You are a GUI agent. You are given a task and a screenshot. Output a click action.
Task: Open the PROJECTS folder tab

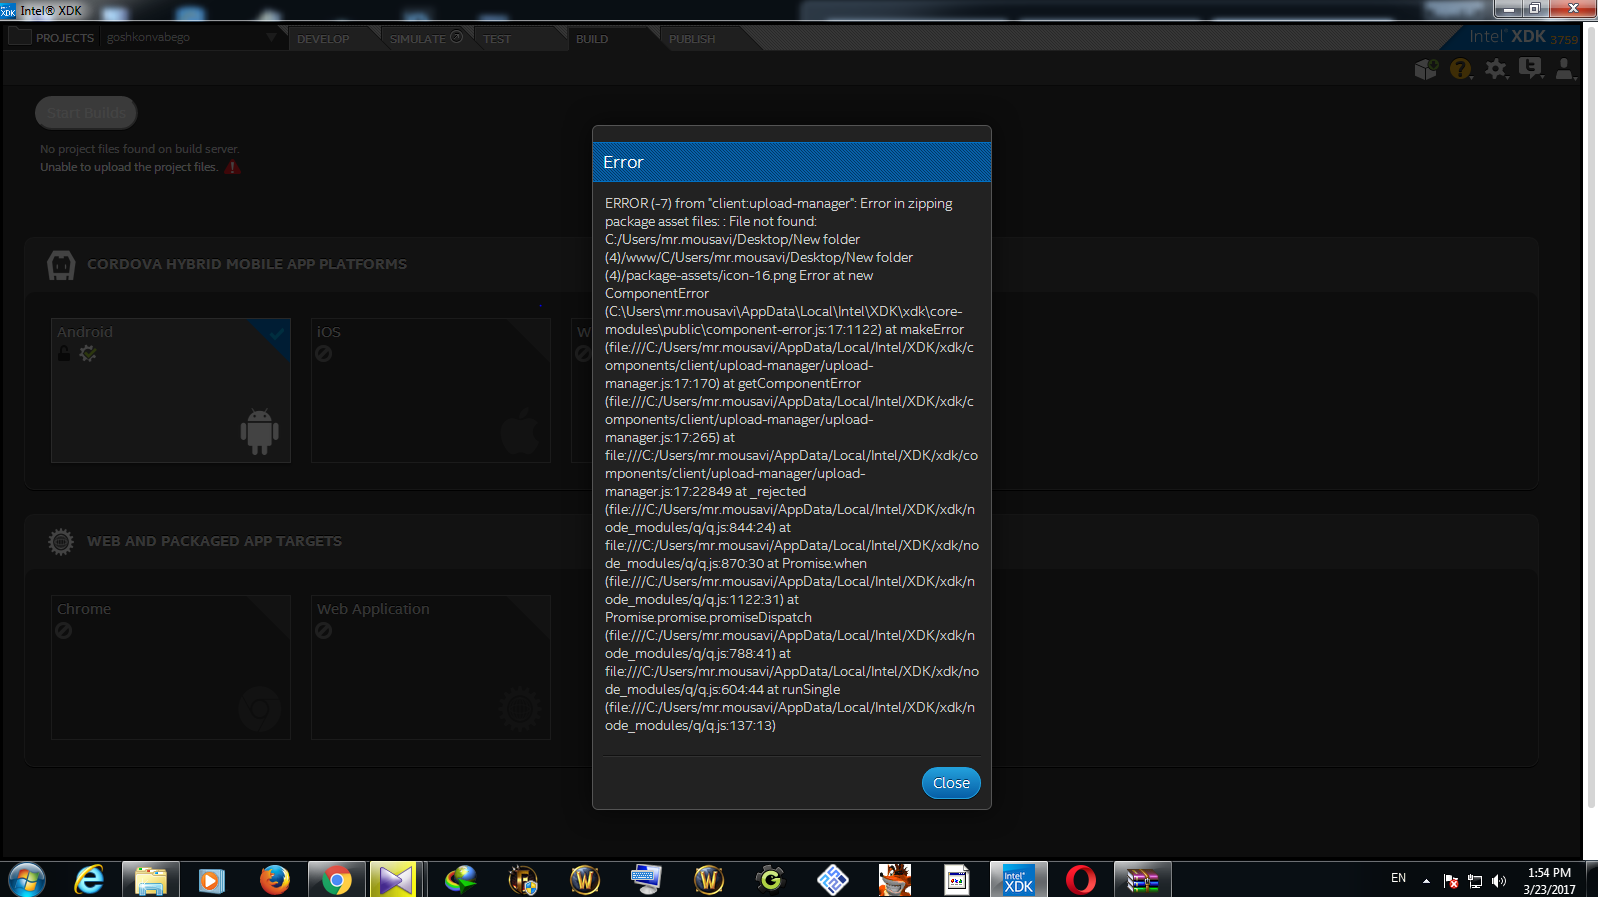51,37
